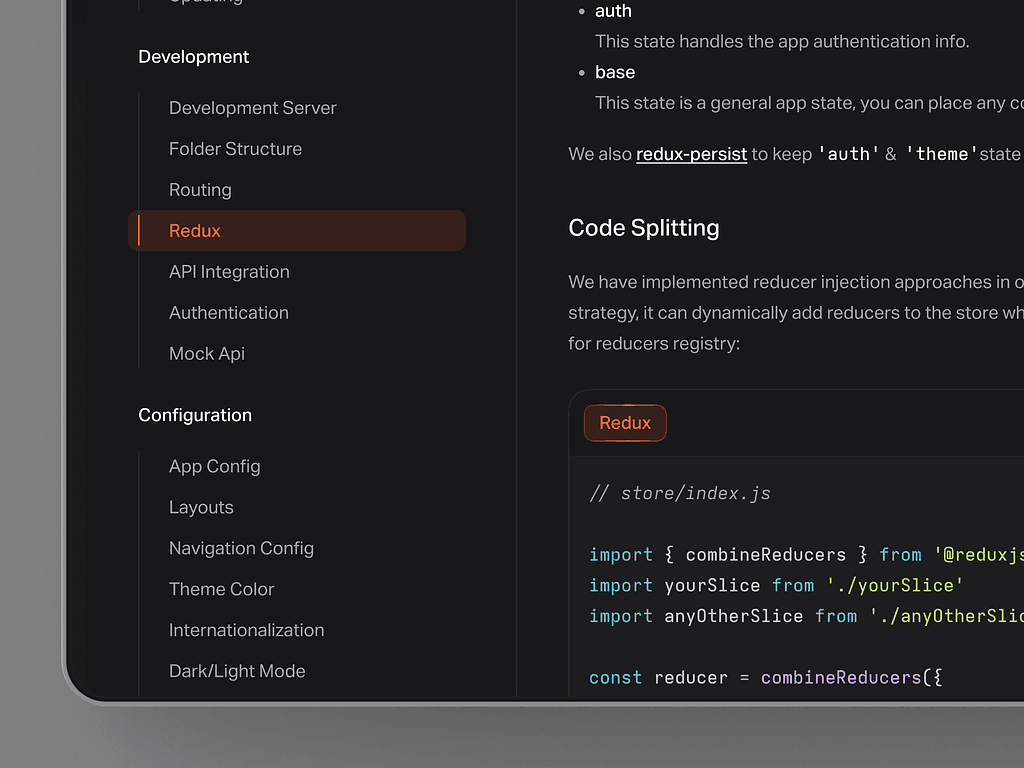Select Internationalization in the sidebar

[246, 631]
